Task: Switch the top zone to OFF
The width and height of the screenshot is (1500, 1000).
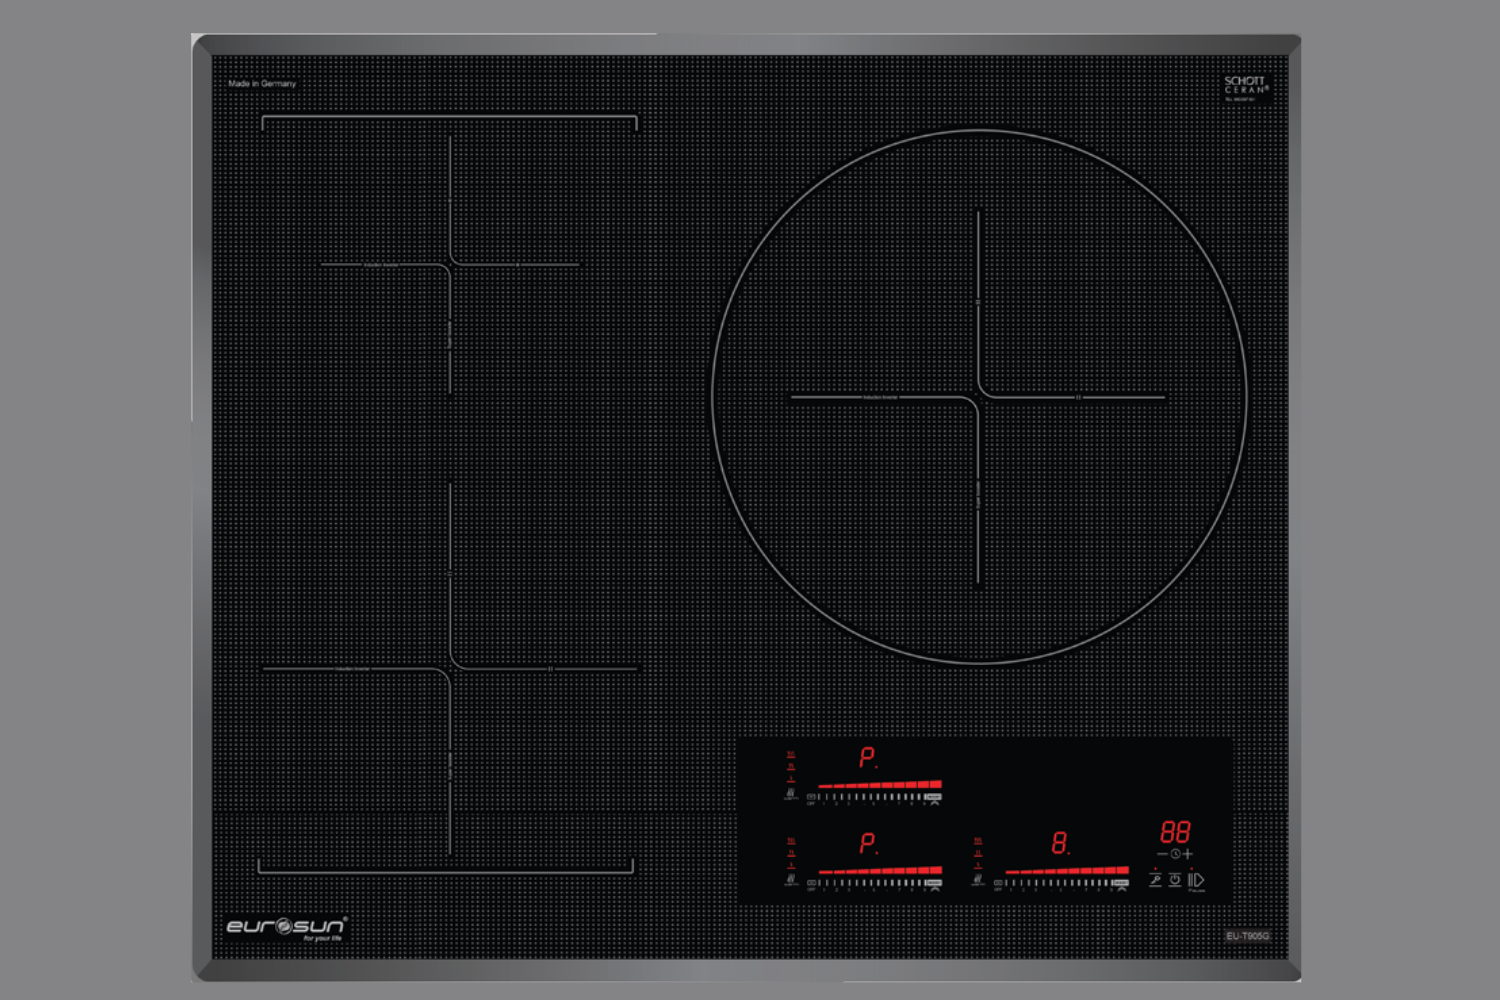Action: (812, 798)
